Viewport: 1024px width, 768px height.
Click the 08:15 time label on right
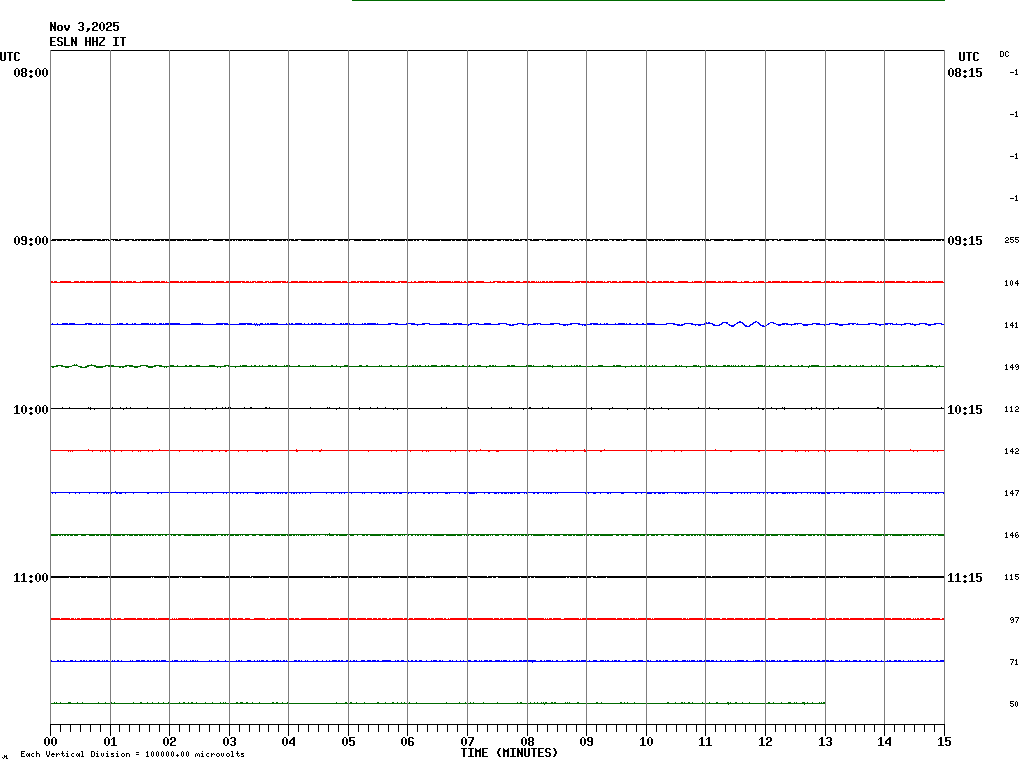(965, 73)
